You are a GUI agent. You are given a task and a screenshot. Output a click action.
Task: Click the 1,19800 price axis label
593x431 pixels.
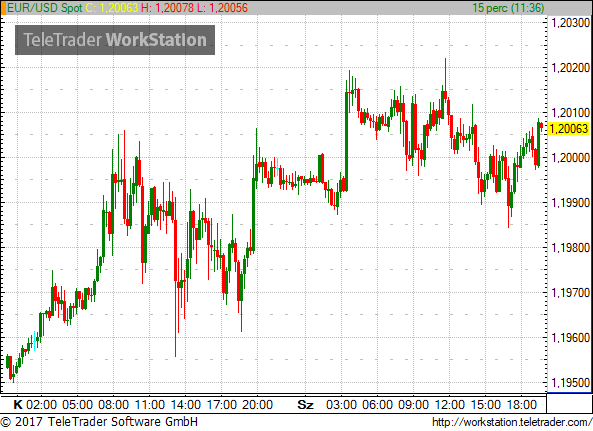click(x=571, y=248)
